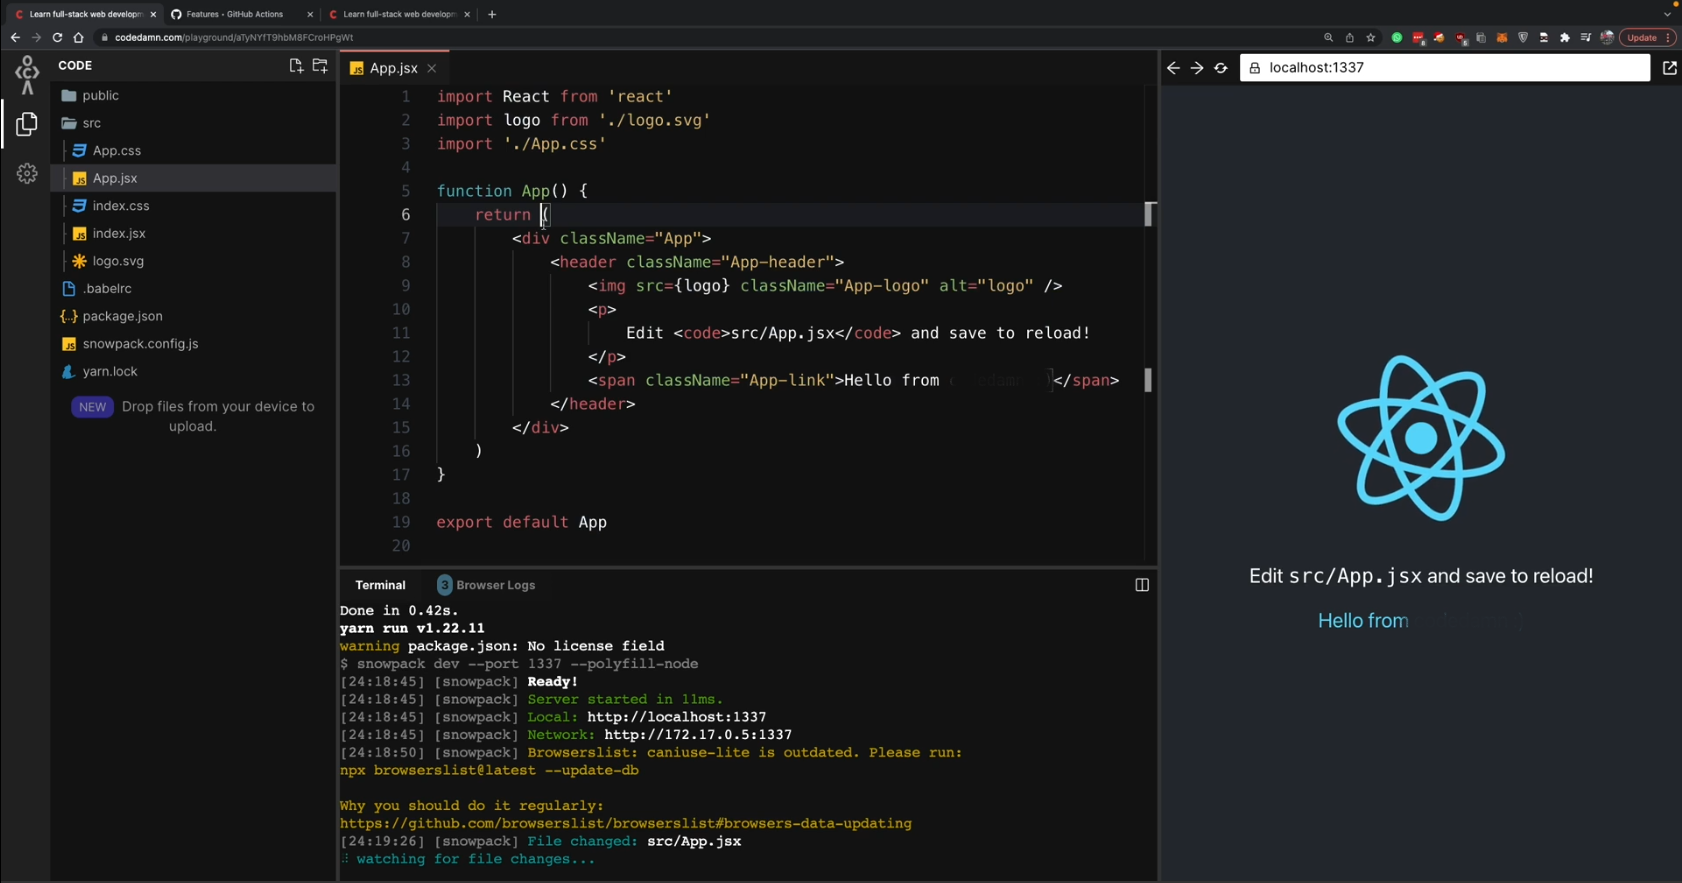
Task: Reload the localhost preview pane
Action: click(1221, 68)
